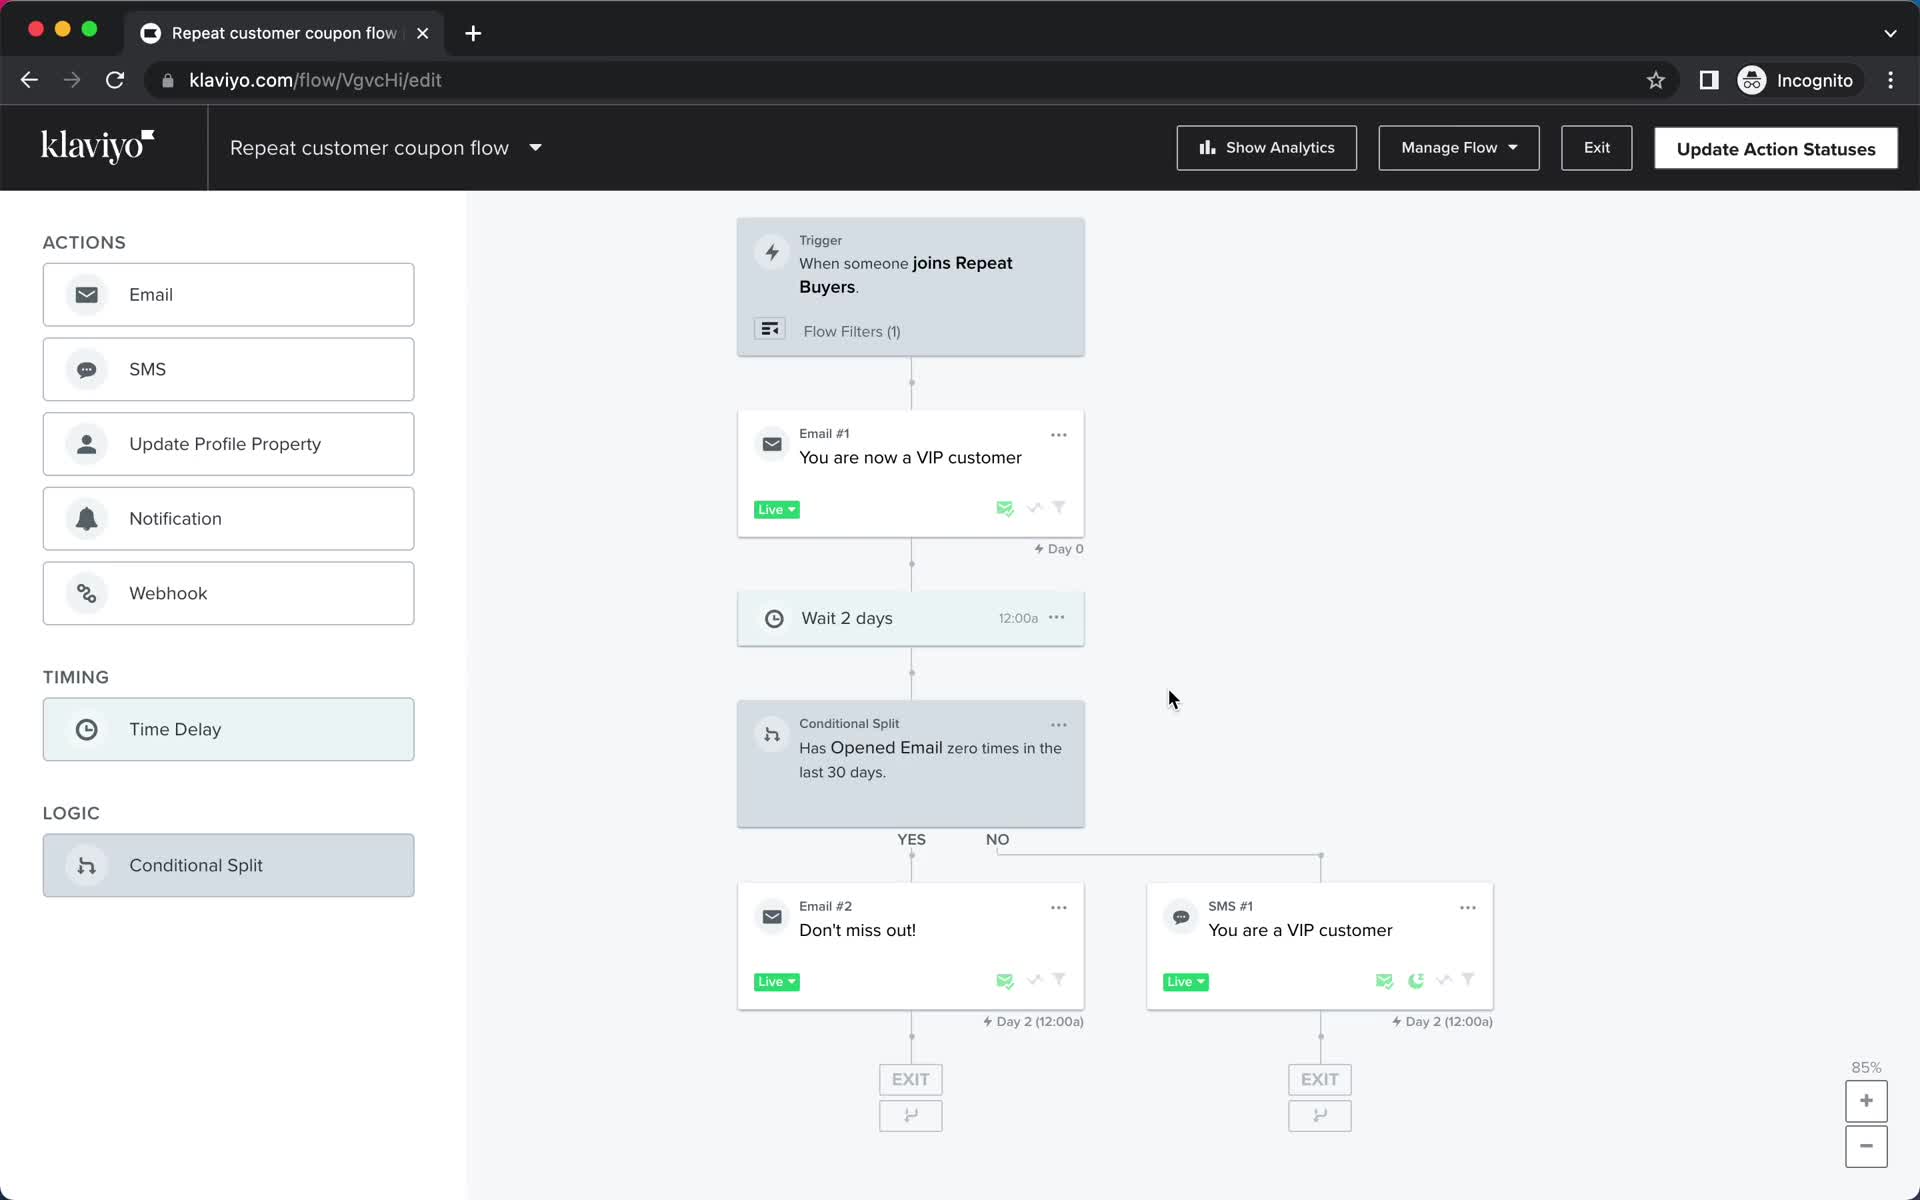Click the return arrow below left EXIT
Screen dimensions: 1920x1200
911,1116
